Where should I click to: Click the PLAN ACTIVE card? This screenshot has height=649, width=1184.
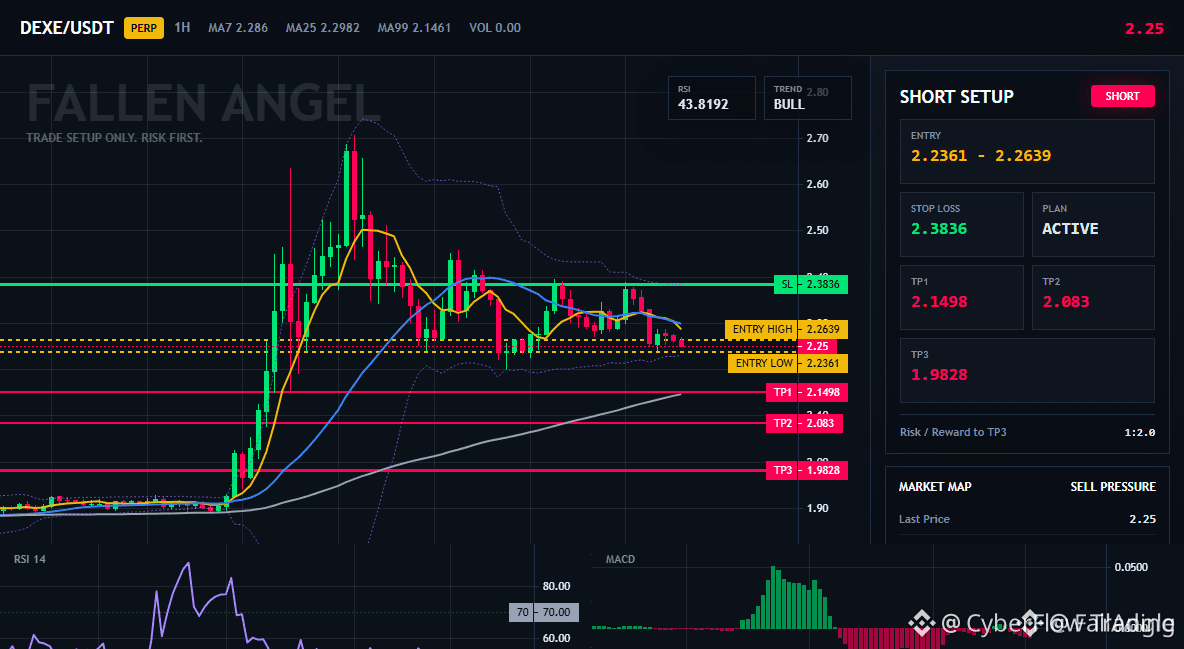(1093, 224)
